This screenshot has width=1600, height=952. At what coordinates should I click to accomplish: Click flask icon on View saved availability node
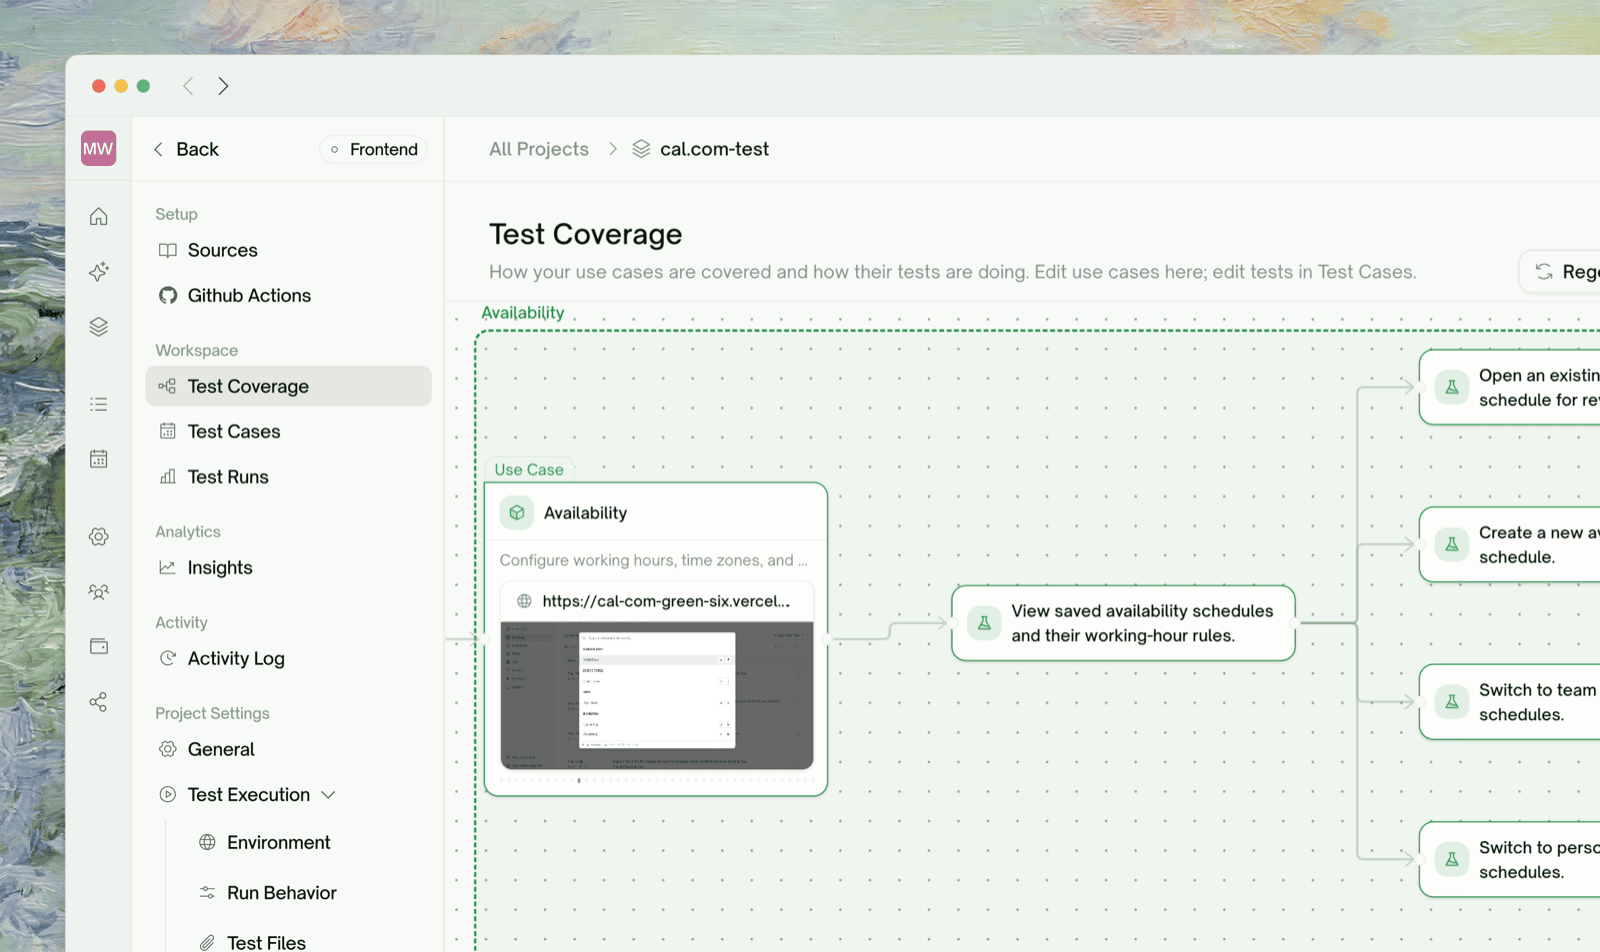click(x=984, y=623)
